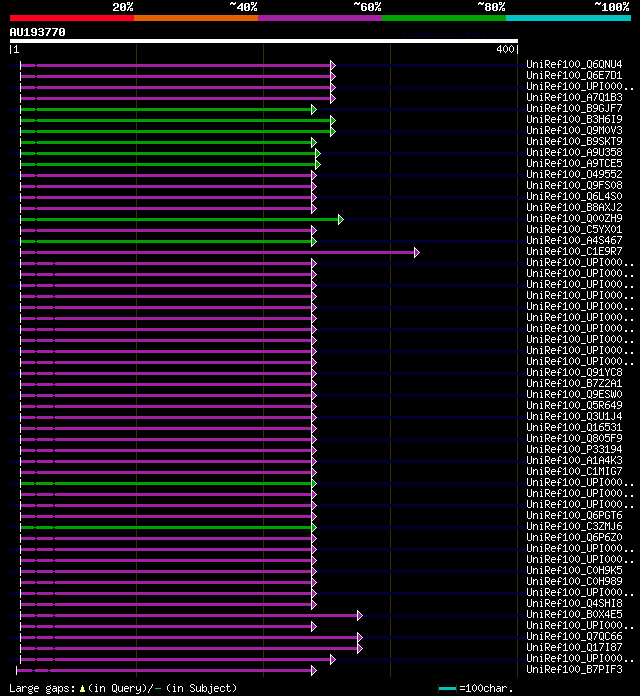This screenshot has height=696, width=640.
Task: Click the green arrowhead of the UniRef100_C3ZMJ6 row
Action: [x=314, y=528]
